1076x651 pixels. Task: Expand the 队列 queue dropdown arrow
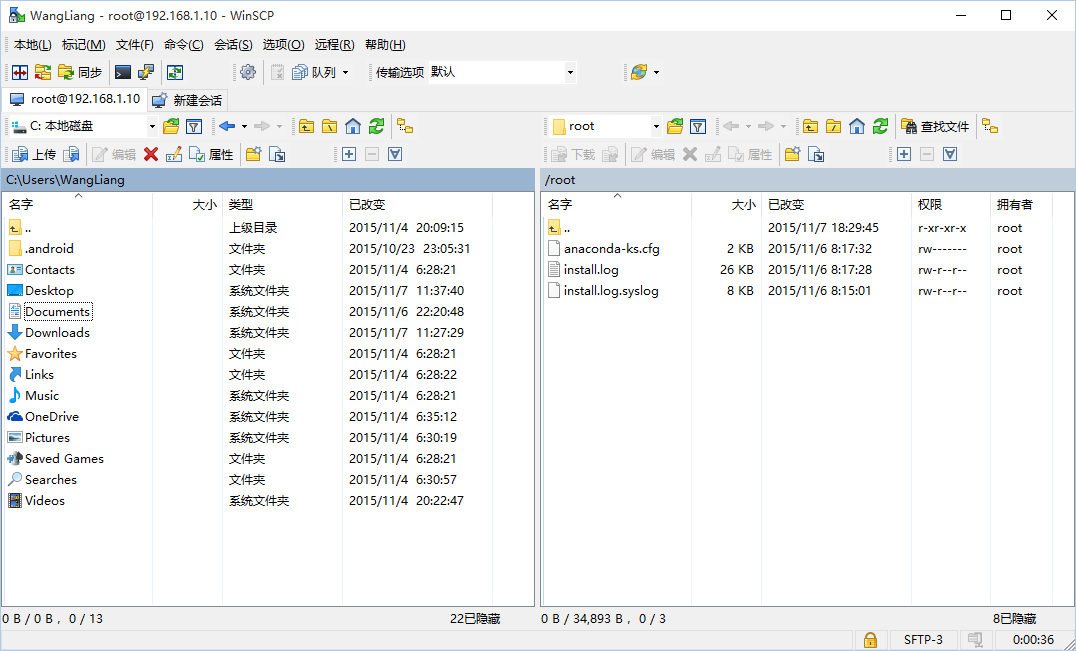click(x=345, y=72)
